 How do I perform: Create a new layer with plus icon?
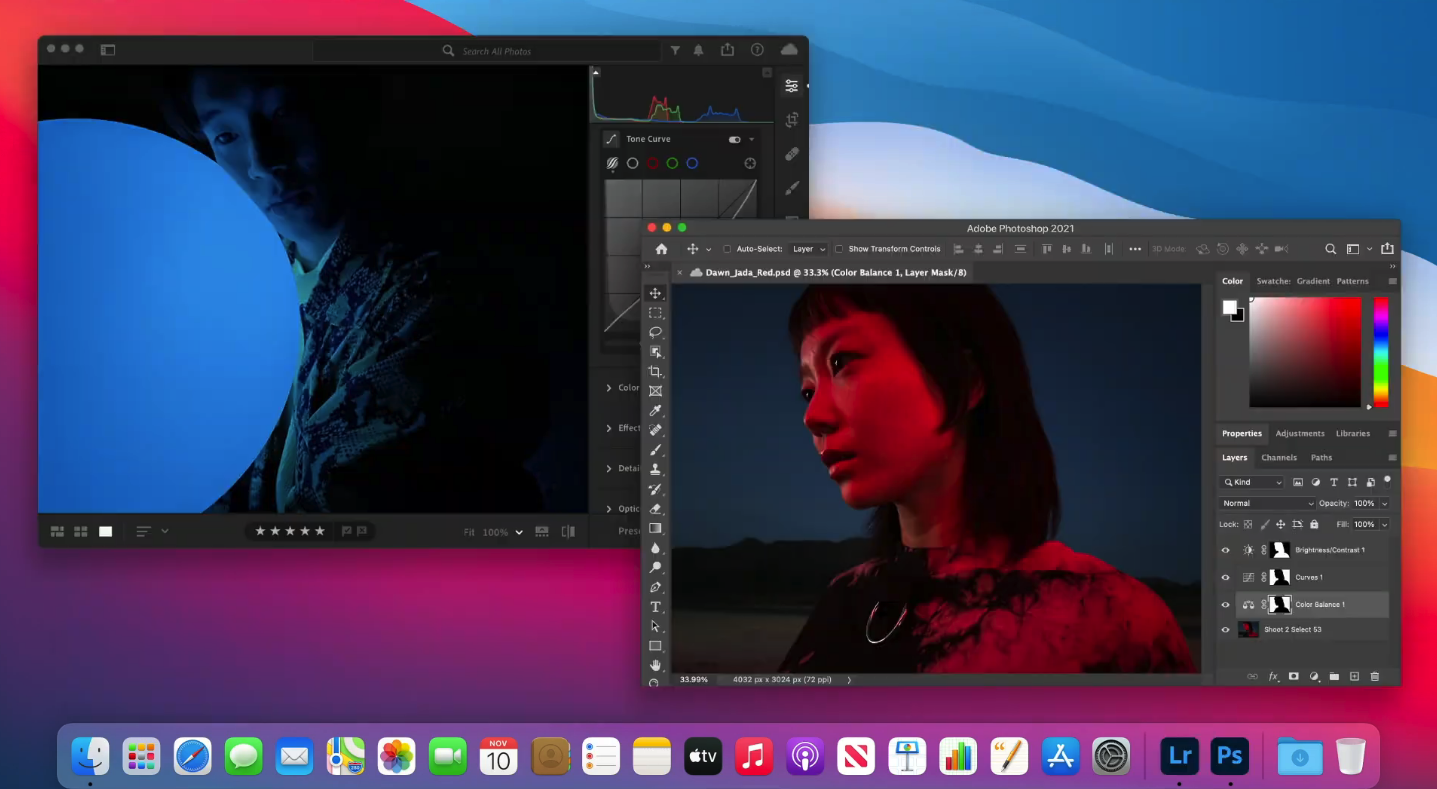(x=1354, y=677)
